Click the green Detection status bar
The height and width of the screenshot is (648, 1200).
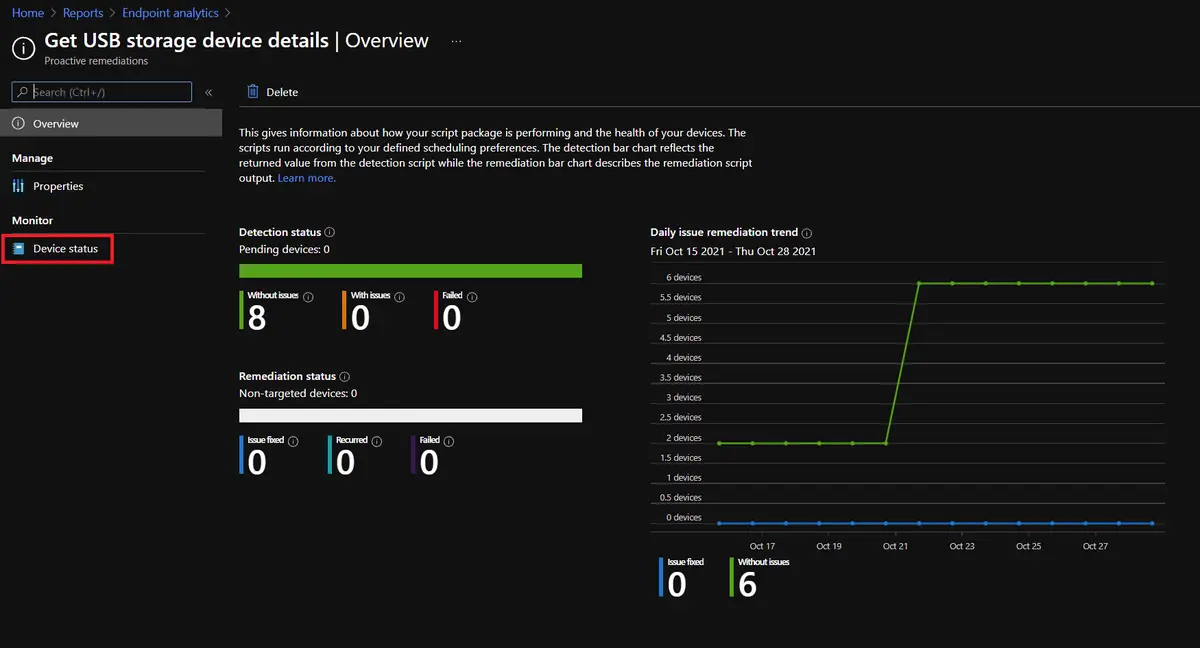click(410, 271)
